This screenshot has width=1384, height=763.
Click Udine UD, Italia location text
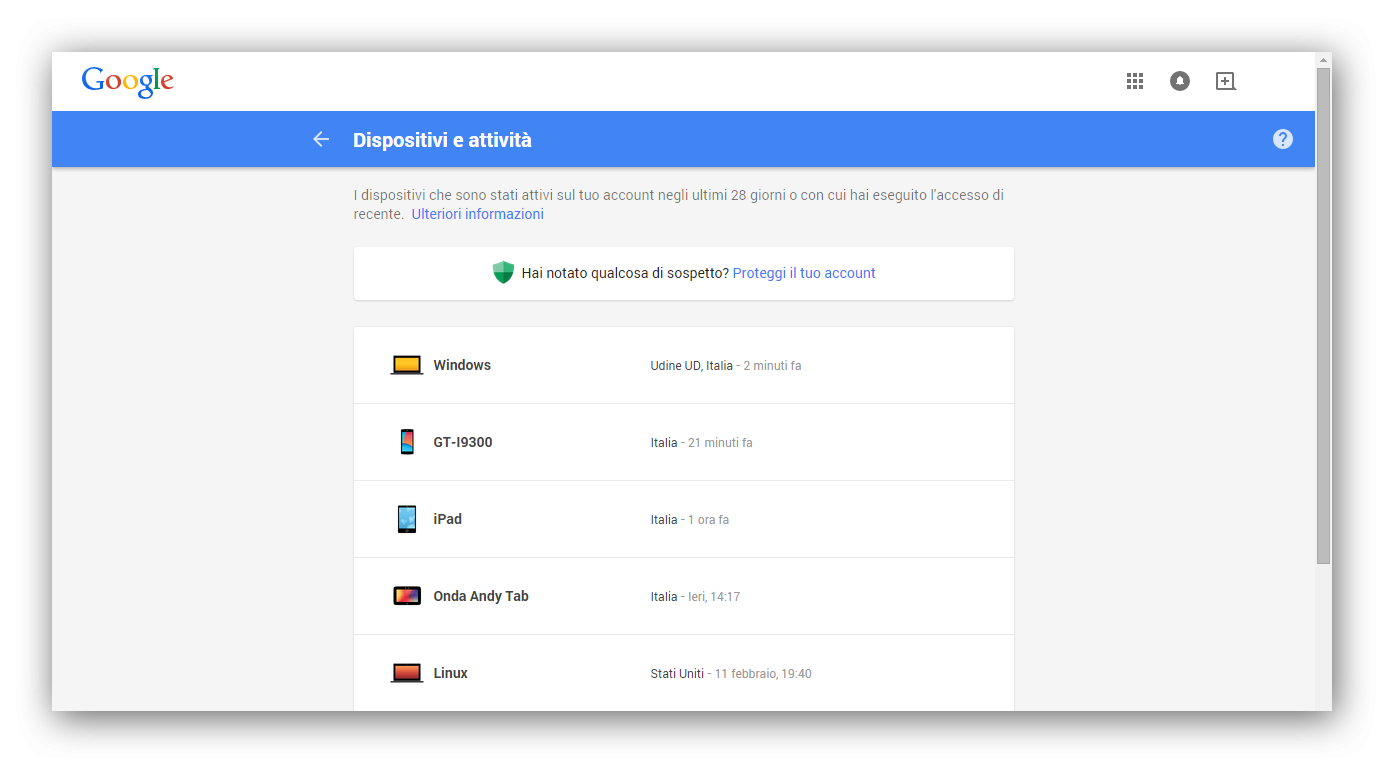(692, 366)
